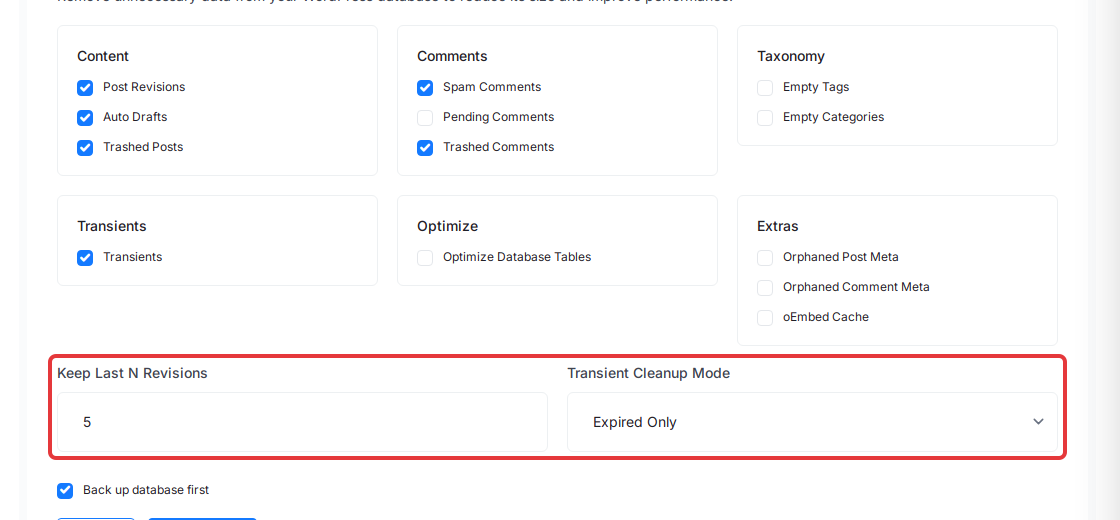The image size is (1120, 520).
Task: Toggle the Trashed Comments checkbox
Action: pos(425,148)
